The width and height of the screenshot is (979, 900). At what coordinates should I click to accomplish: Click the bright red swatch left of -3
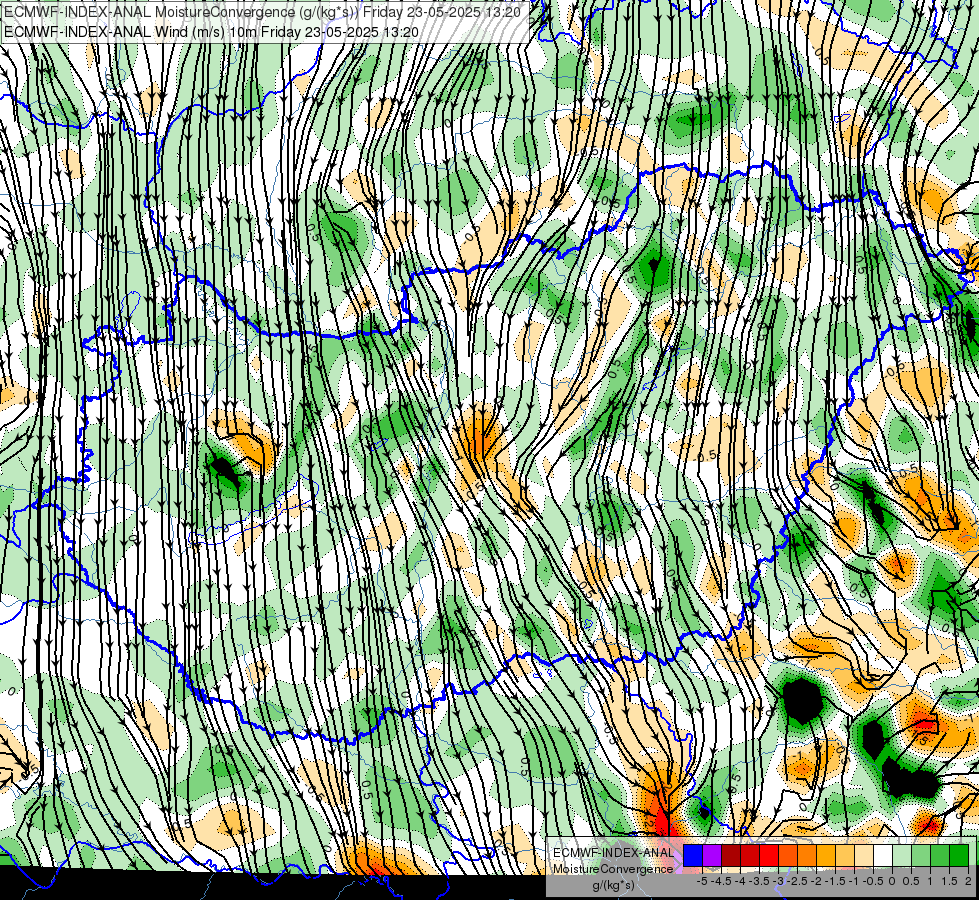click(769, 856)
